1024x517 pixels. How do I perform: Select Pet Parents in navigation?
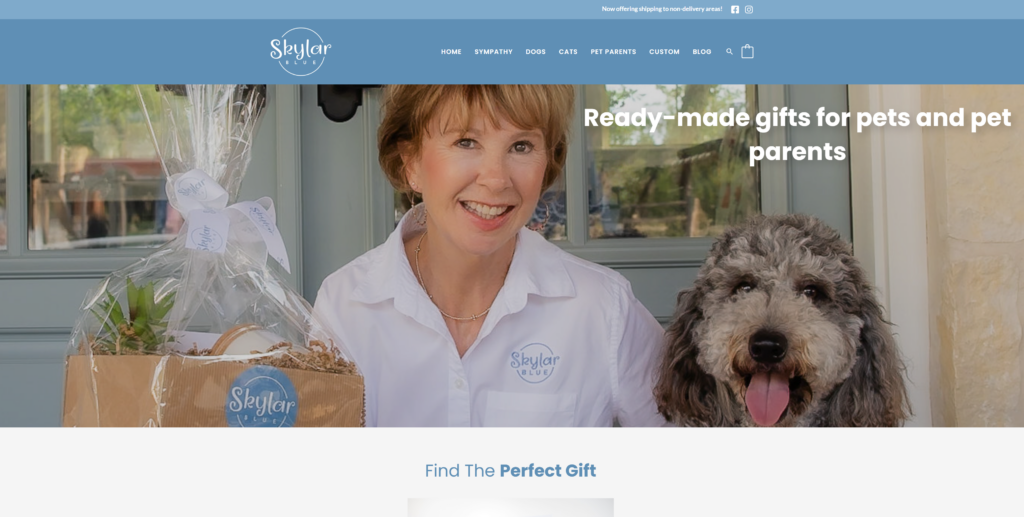(x=613, y=52)
